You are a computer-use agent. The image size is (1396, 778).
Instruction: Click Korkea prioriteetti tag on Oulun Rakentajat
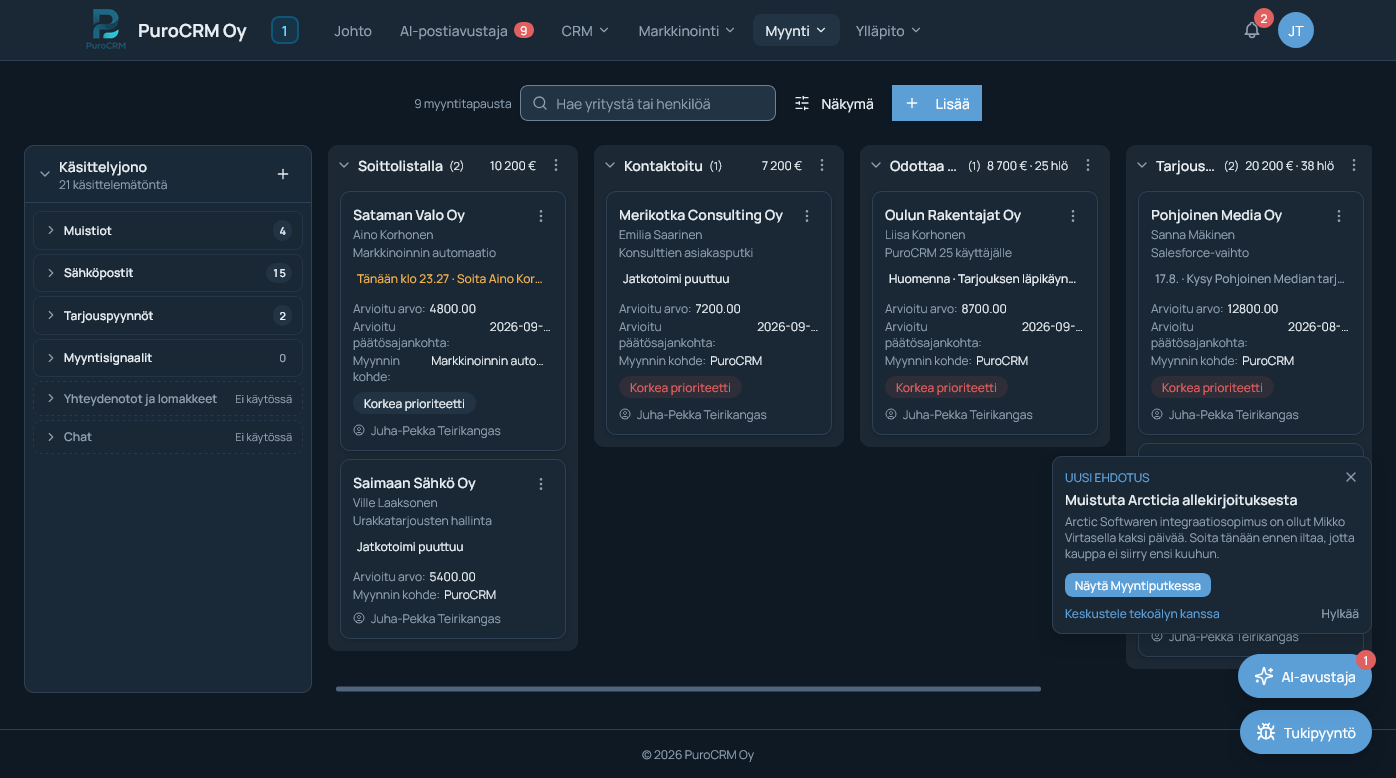pyautogui.click(x=946, y=387)
